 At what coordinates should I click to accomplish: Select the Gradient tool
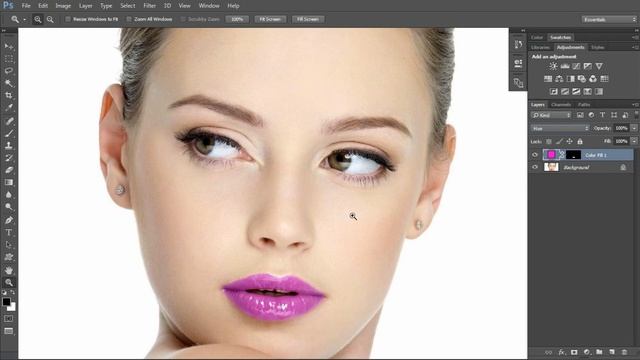(9, 182)
